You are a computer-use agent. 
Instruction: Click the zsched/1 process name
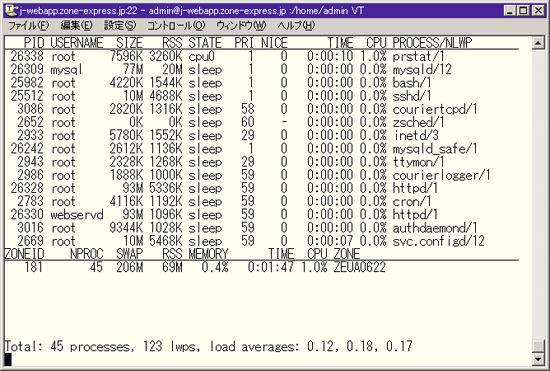[x=418, y=122]
